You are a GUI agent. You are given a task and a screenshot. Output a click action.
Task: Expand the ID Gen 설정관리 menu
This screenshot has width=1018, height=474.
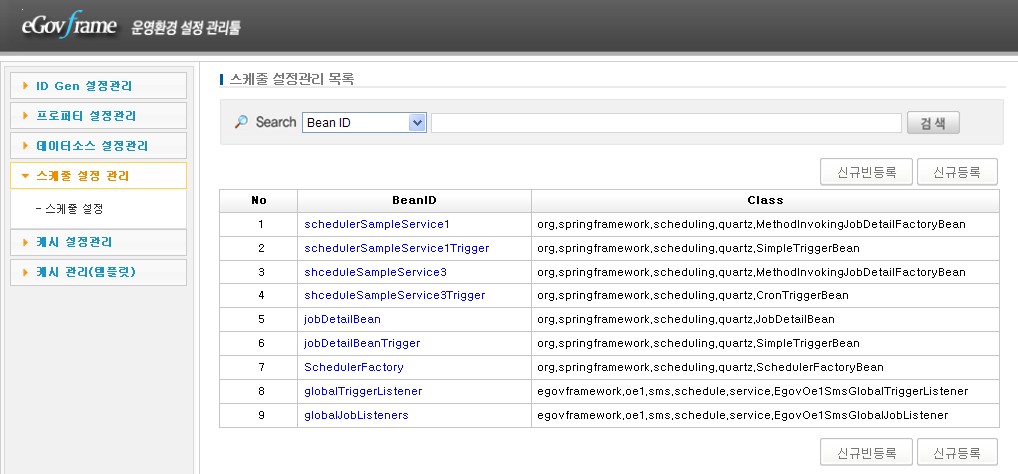pos(98,86)
